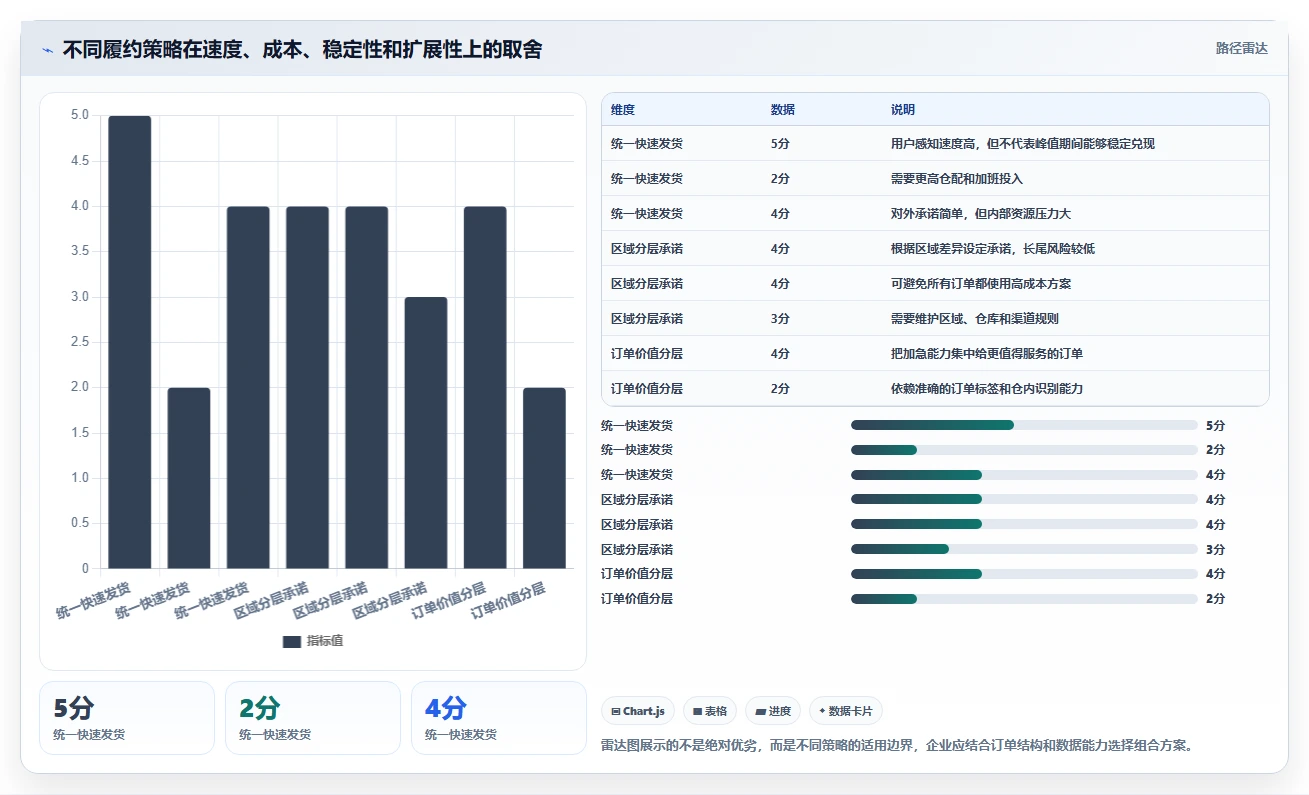
Task: Click the 4分 progress bar for 订单价值分层
Action: tap(1024, 574)
